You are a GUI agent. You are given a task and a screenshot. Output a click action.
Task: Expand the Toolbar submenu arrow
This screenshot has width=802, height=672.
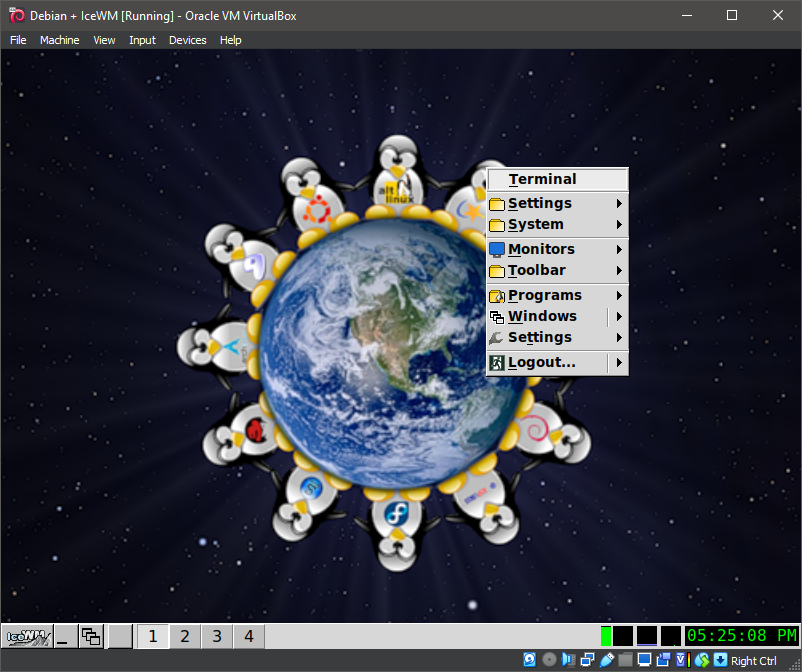click(620, 271)
